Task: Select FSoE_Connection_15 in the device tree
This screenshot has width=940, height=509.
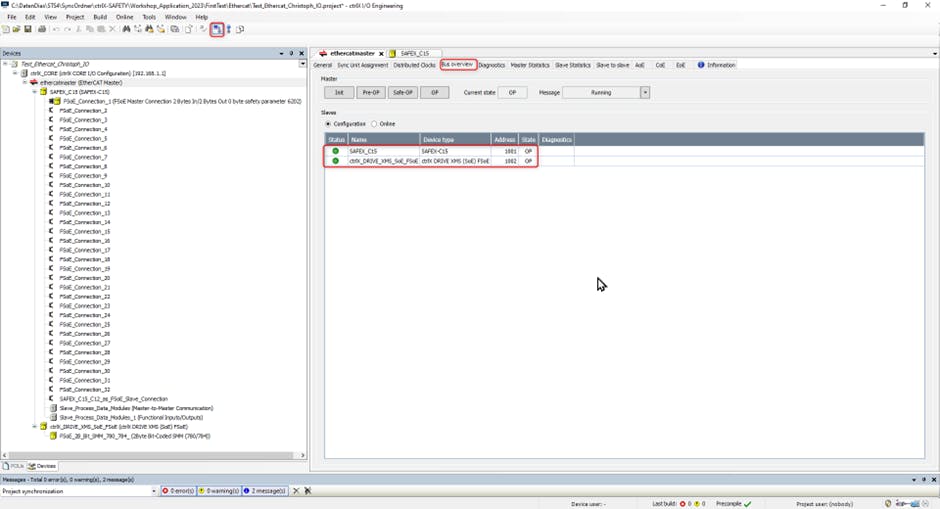Action: [84, 231]
